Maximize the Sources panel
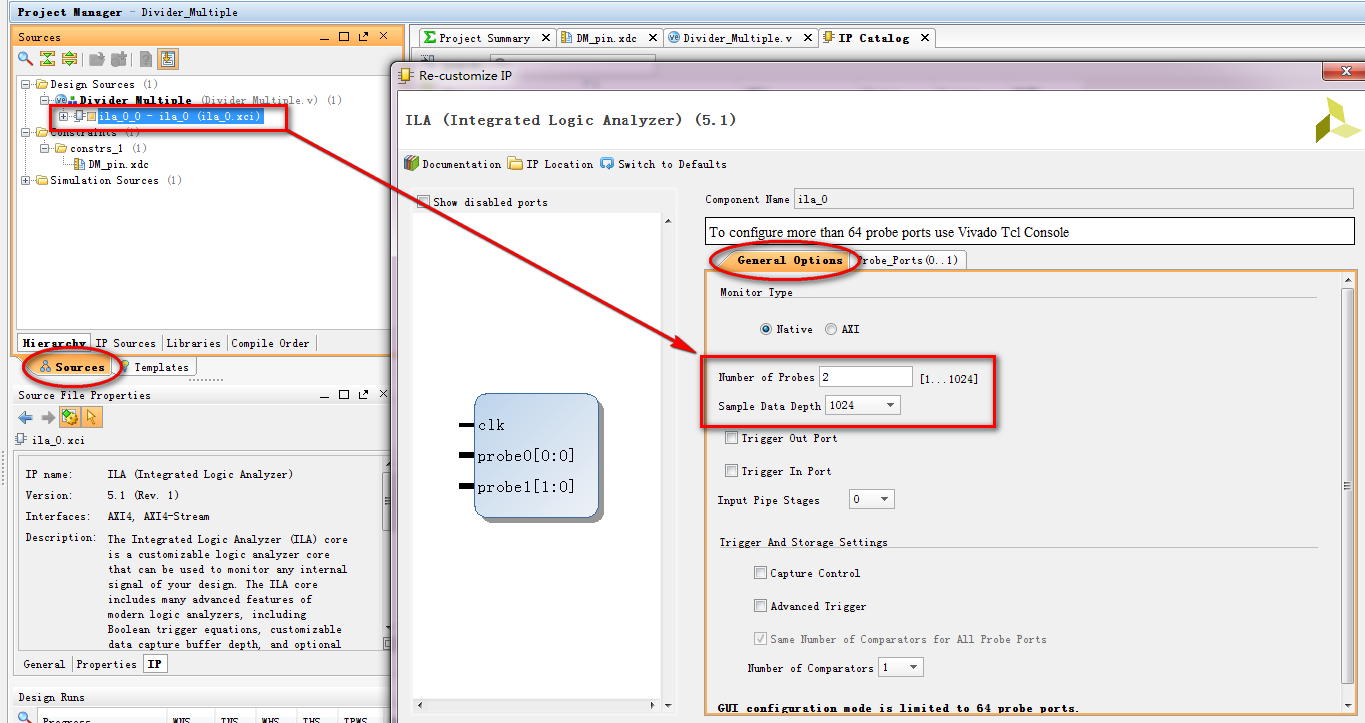The image size is (1365, 723). [344, 37]
